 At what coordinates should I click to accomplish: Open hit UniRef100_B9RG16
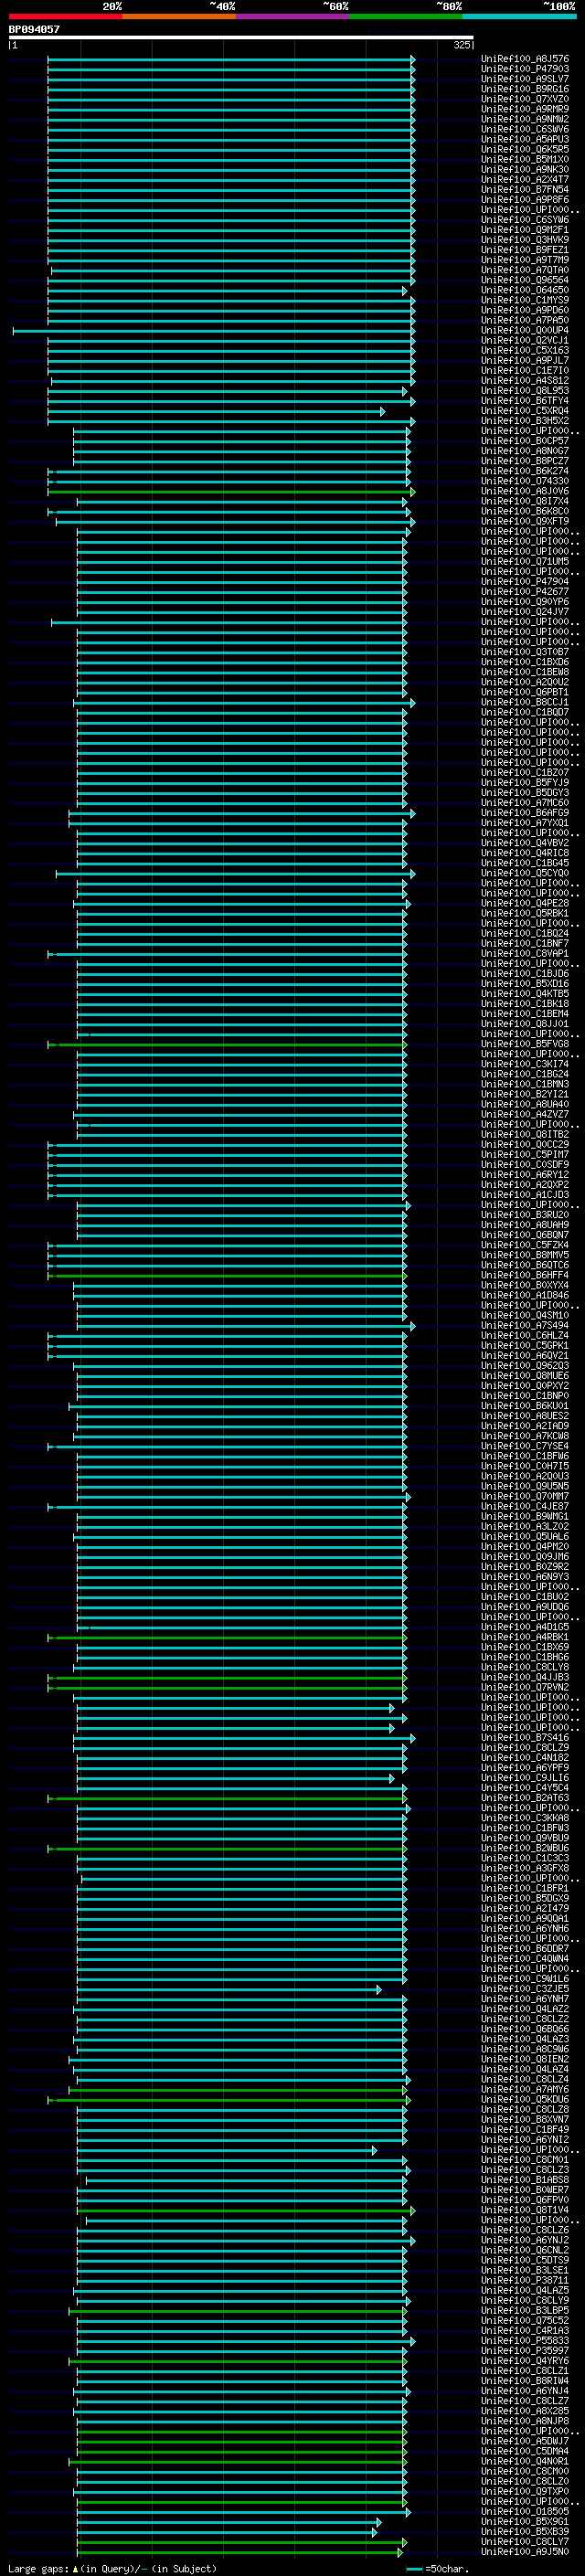(x=525, y=89)
